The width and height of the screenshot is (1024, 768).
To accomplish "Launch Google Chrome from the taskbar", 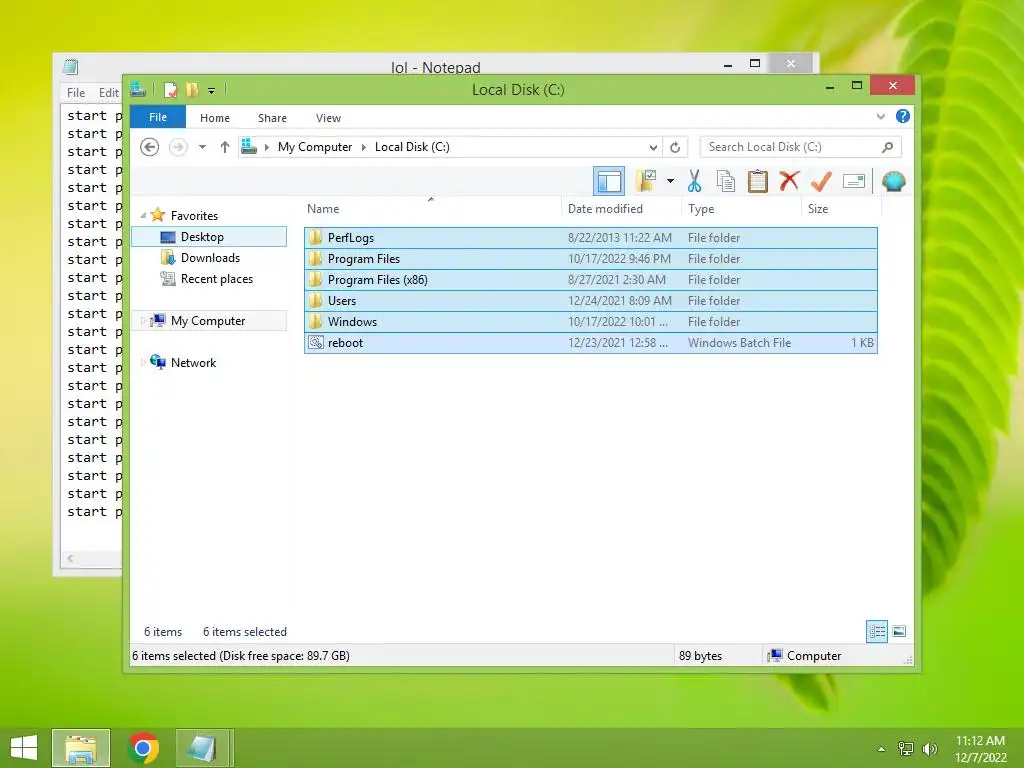I will point(142,748).
